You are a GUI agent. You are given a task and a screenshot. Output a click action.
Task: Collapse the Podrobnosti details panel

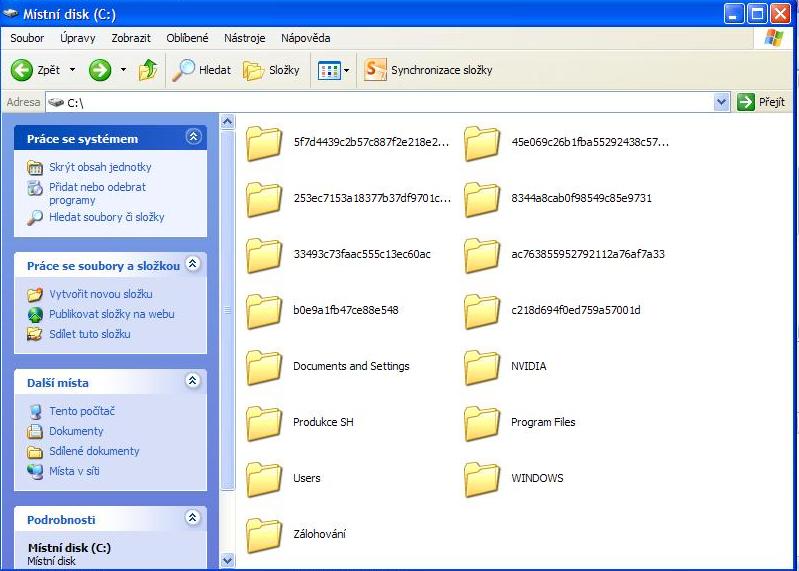coord(193,519)
